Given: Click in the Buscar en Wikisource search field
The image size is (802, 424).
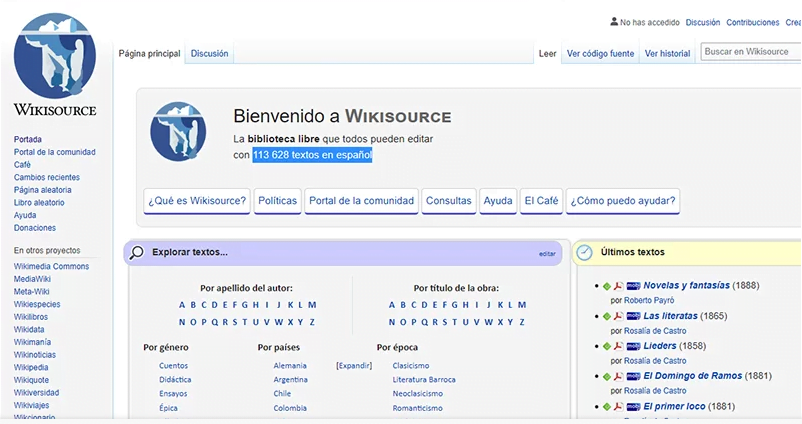Looking at the screenshot, I should click(x=748, y=52).
